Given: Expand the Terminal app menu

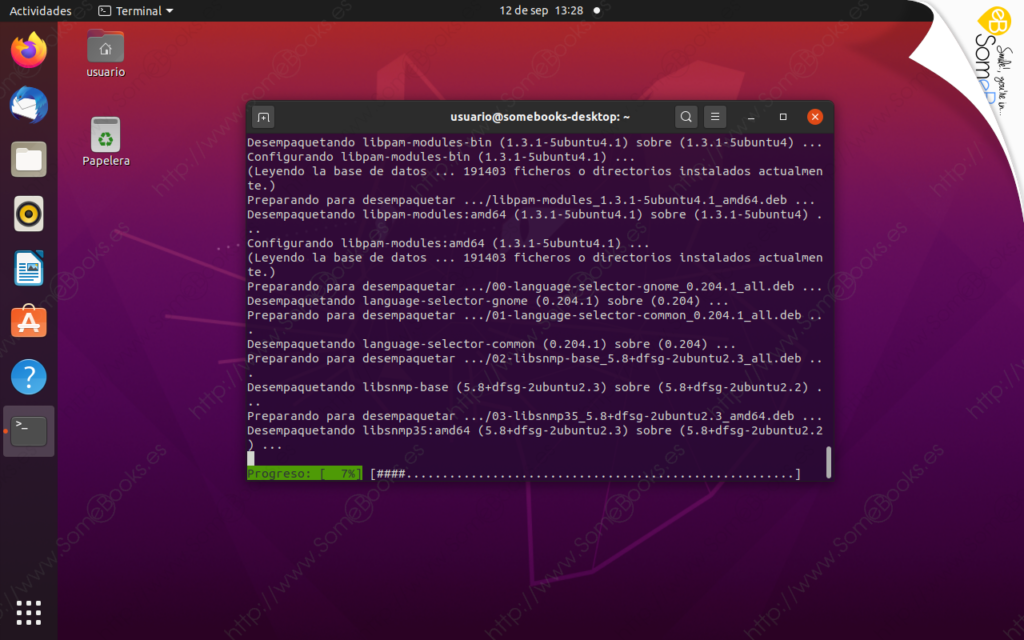Looking at the screenshot, I should (135, 11).
